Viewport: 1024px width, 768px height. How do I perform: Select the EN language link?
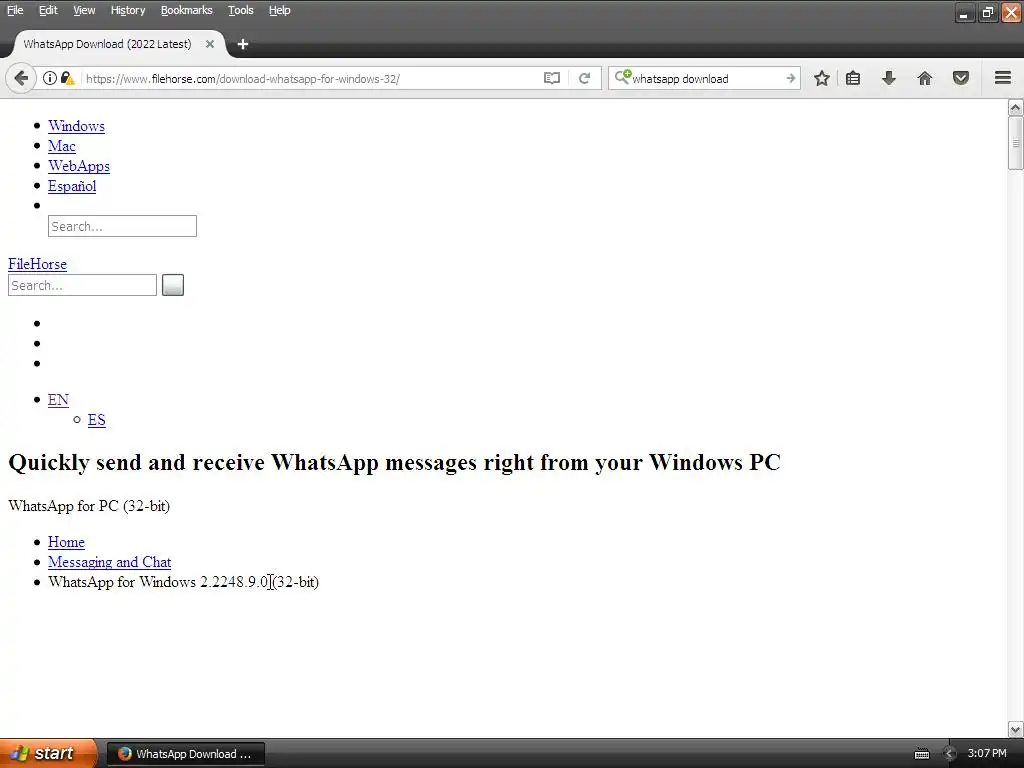pos(58,400)
